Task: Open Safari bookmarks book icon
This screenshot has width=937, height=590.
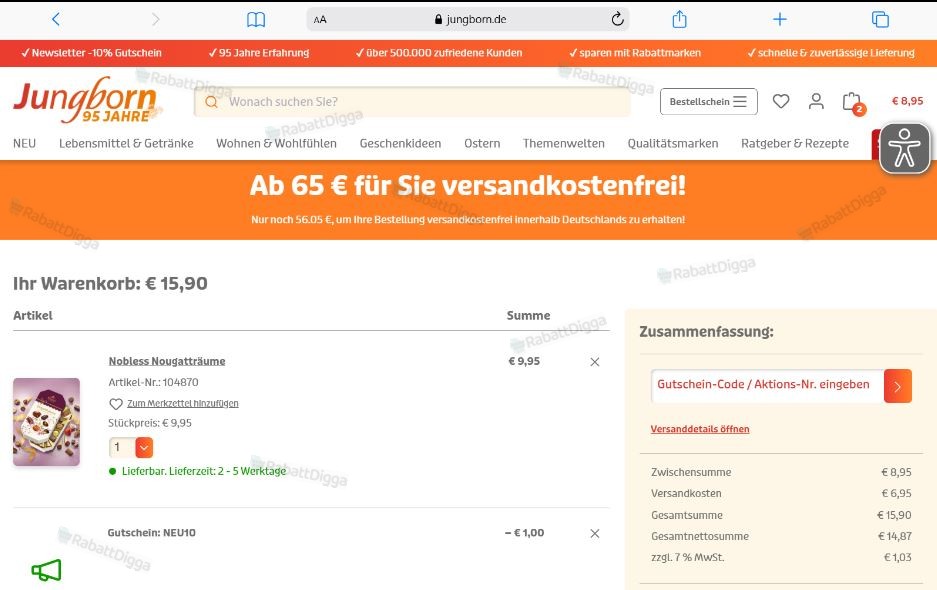Action: pos(256,20)
